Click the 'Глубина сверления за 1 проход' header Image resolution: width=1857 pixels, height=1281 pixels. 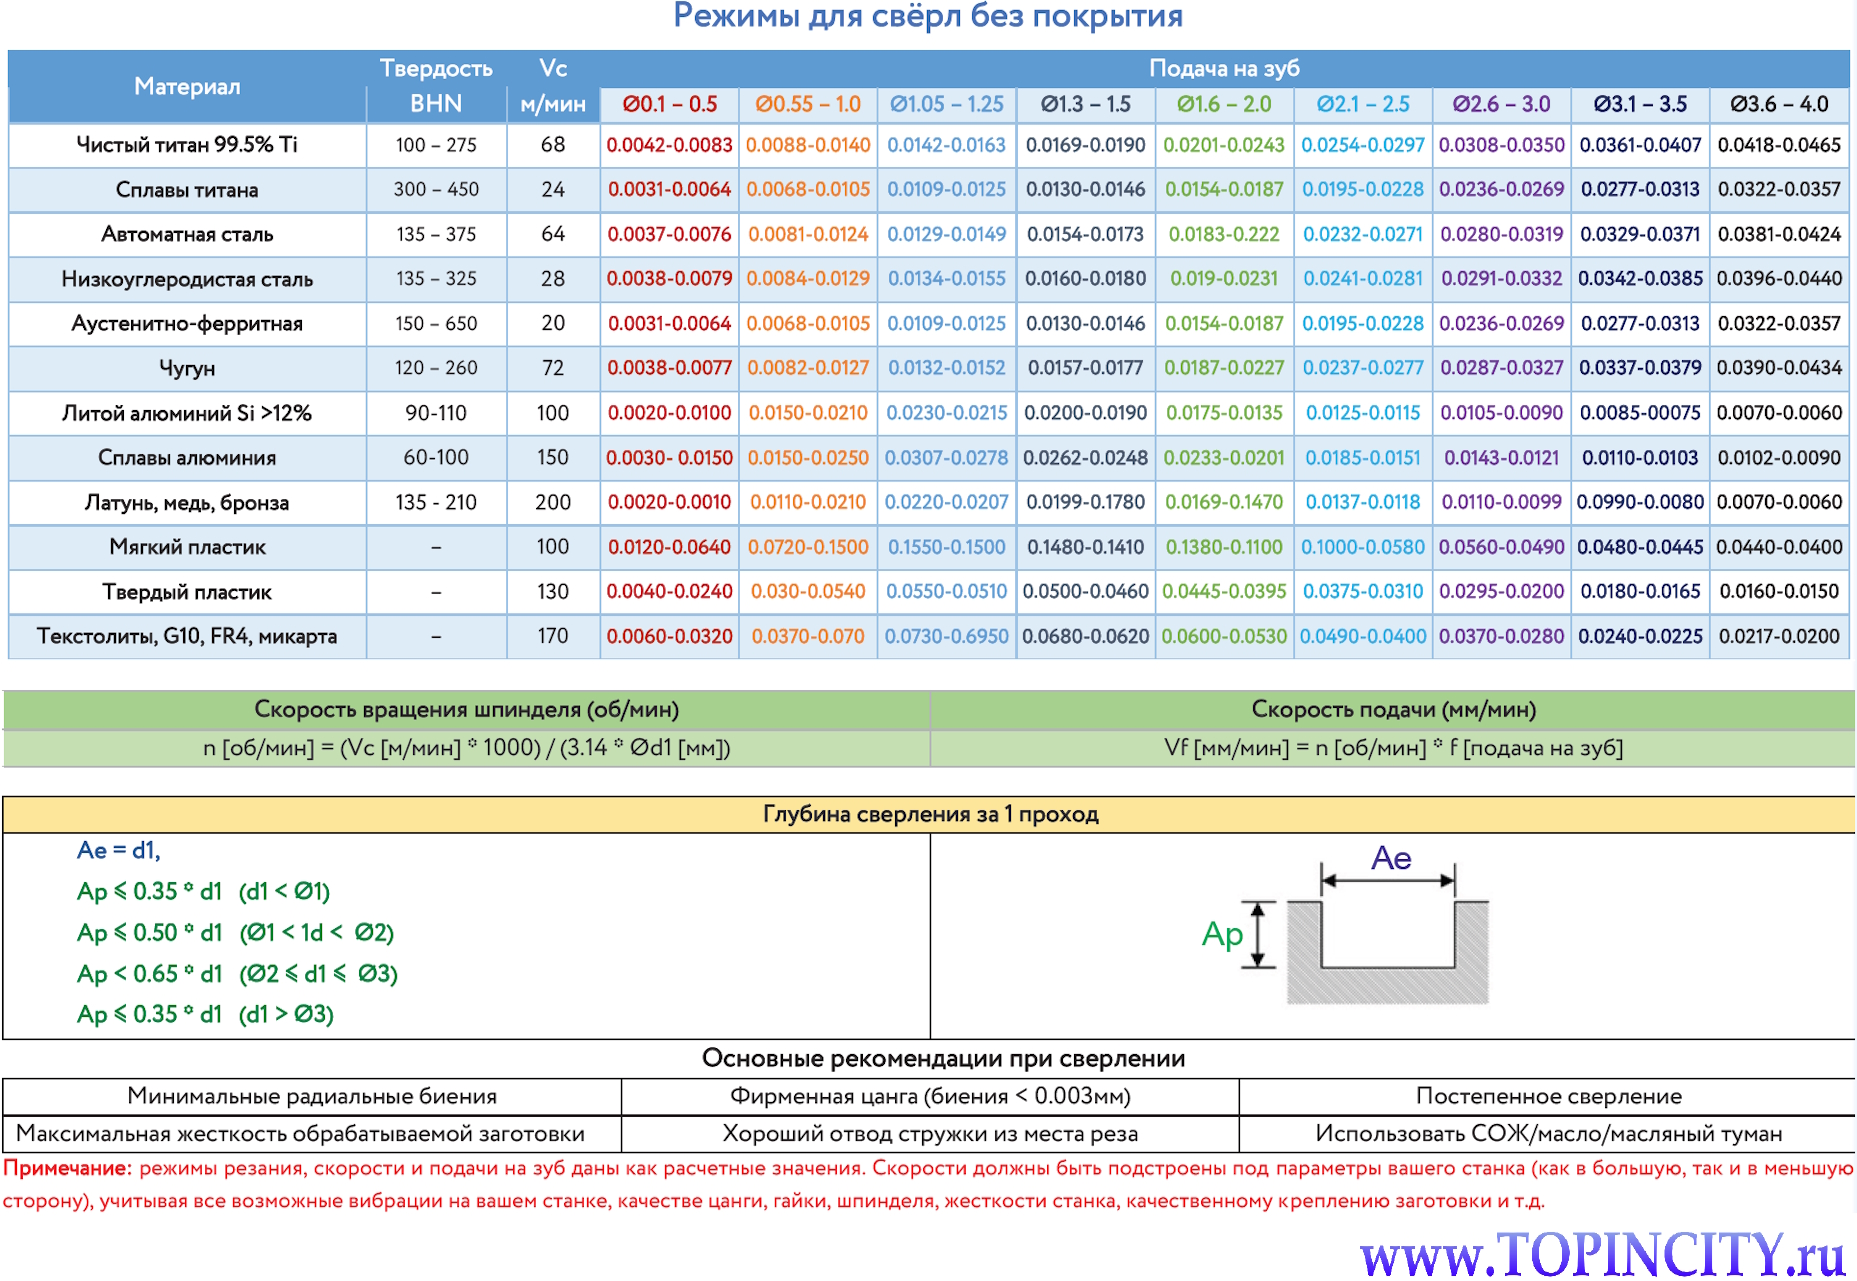tap(930, 814)
